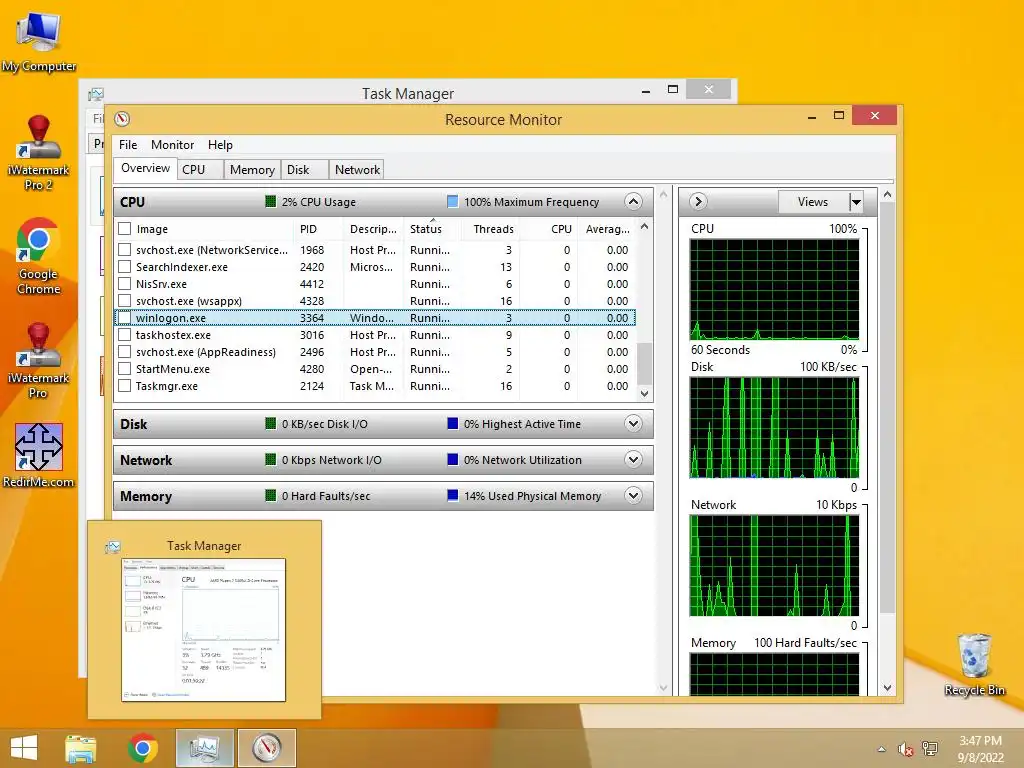This screenshot has height=768, width=1024.
Task: Click Task Manager title bar icon
Action: pyautogui.click(x=96, y=94)
